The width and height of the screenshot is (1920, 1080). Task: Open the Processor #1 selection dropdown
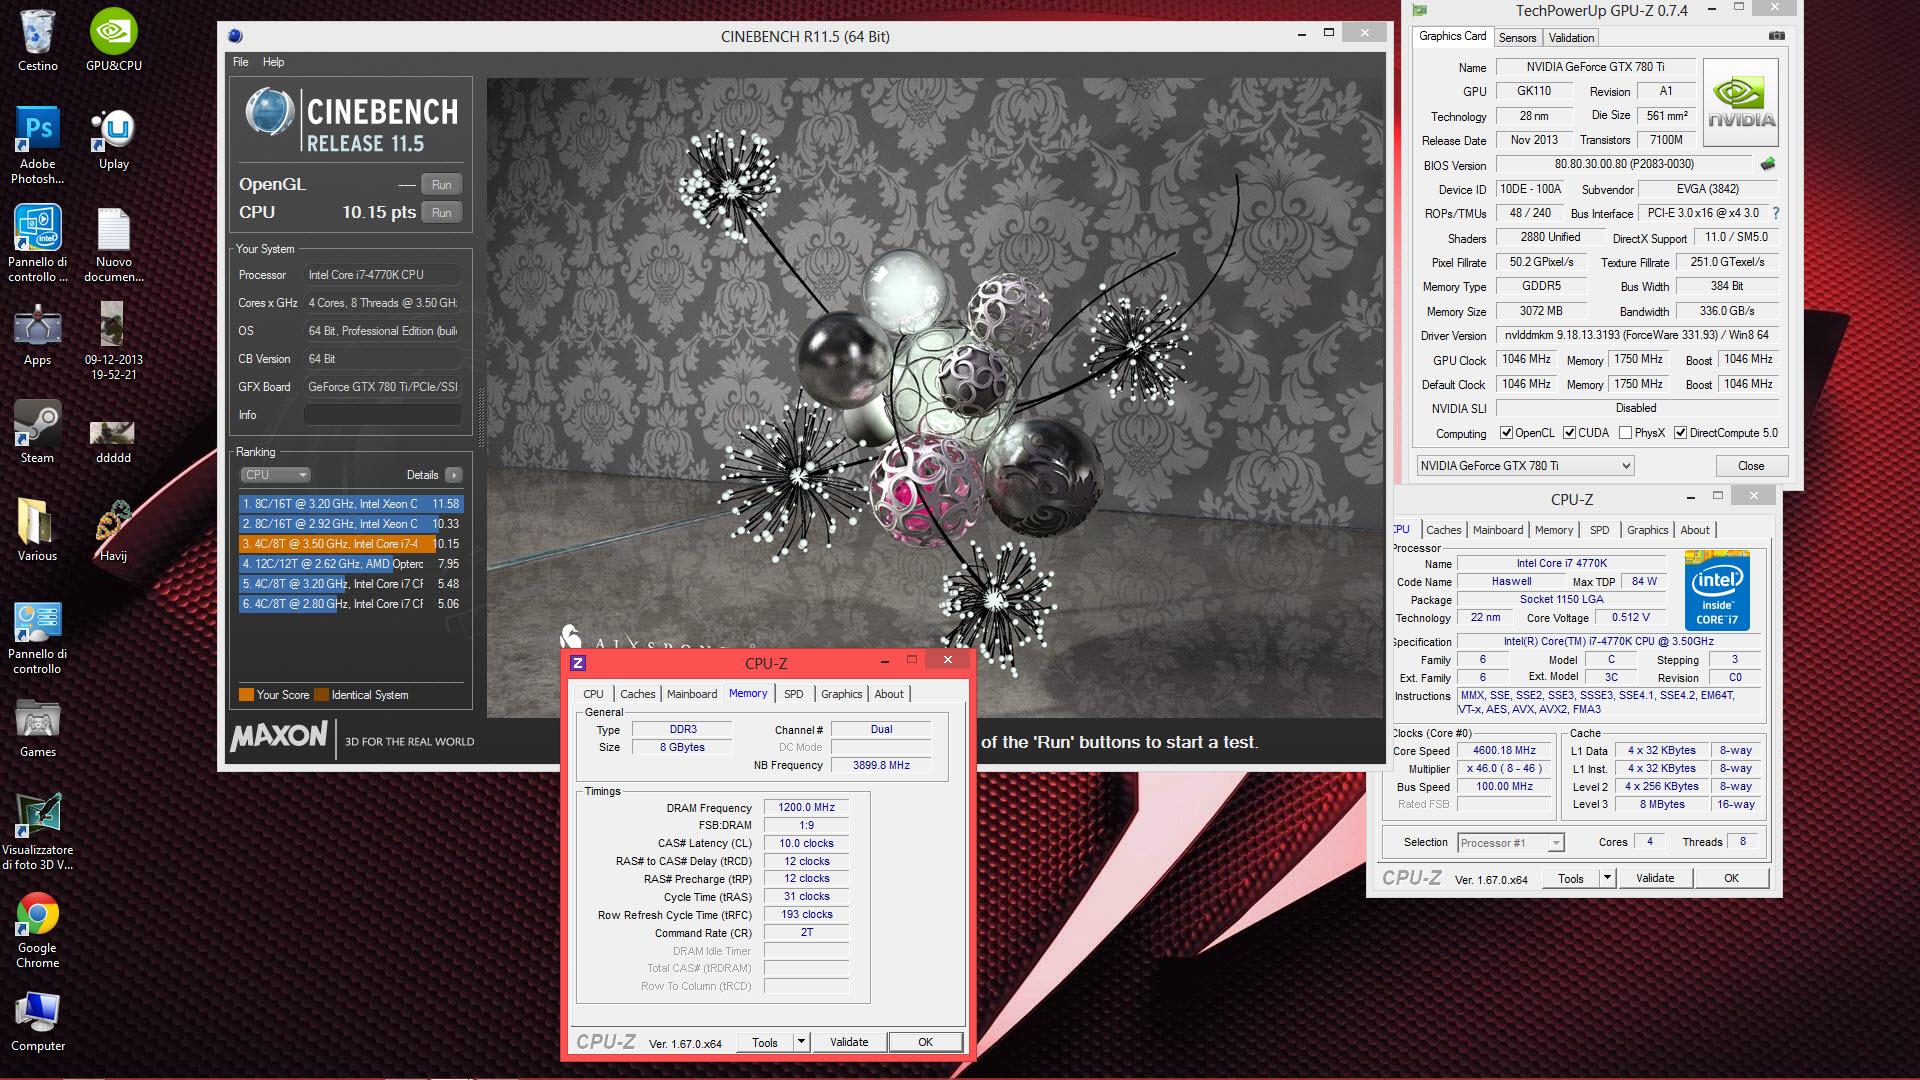[x=1511, y=843]
